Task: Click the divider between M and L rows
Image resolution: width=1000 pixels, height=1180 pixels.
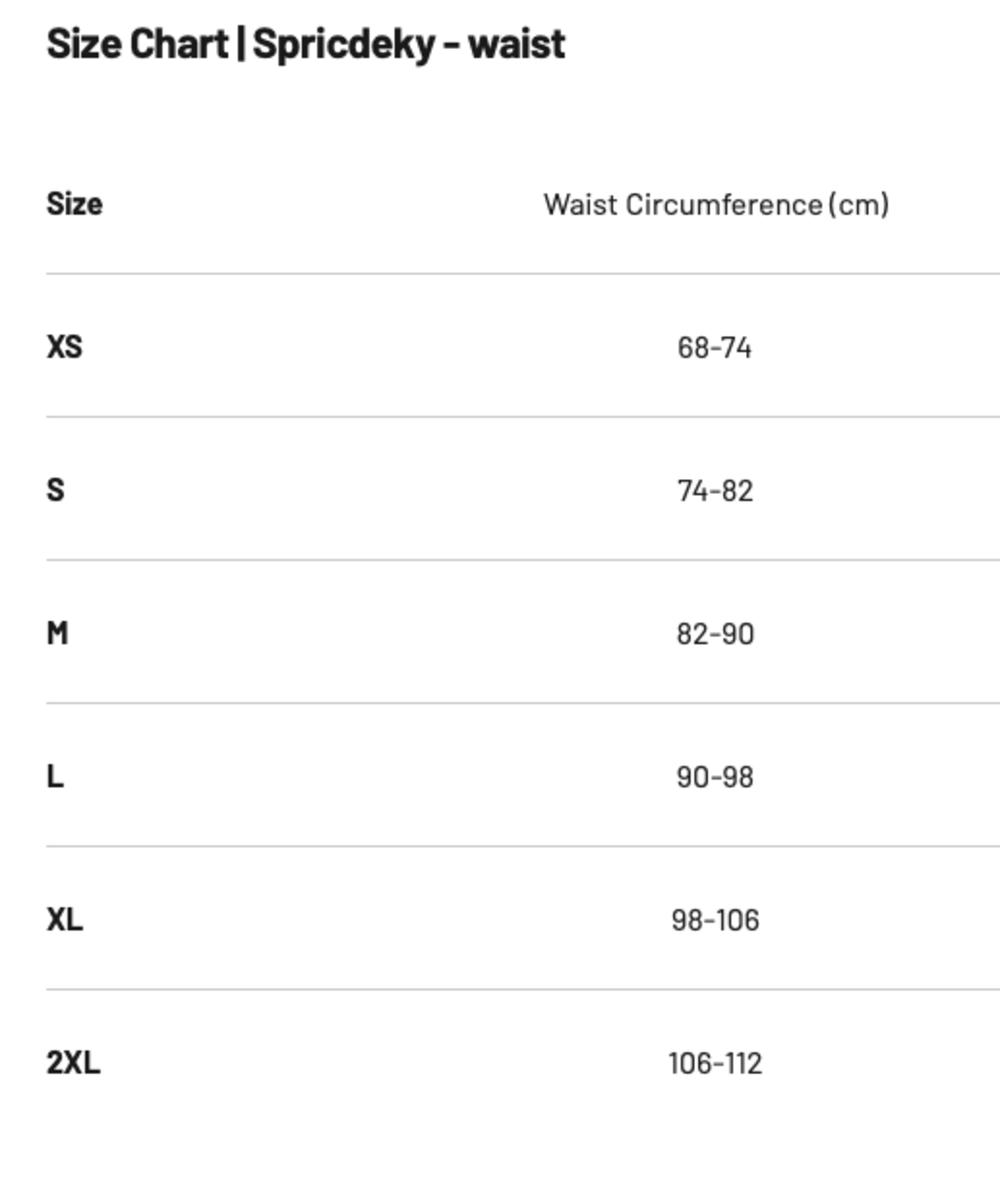Action: (x=522, y=703)
